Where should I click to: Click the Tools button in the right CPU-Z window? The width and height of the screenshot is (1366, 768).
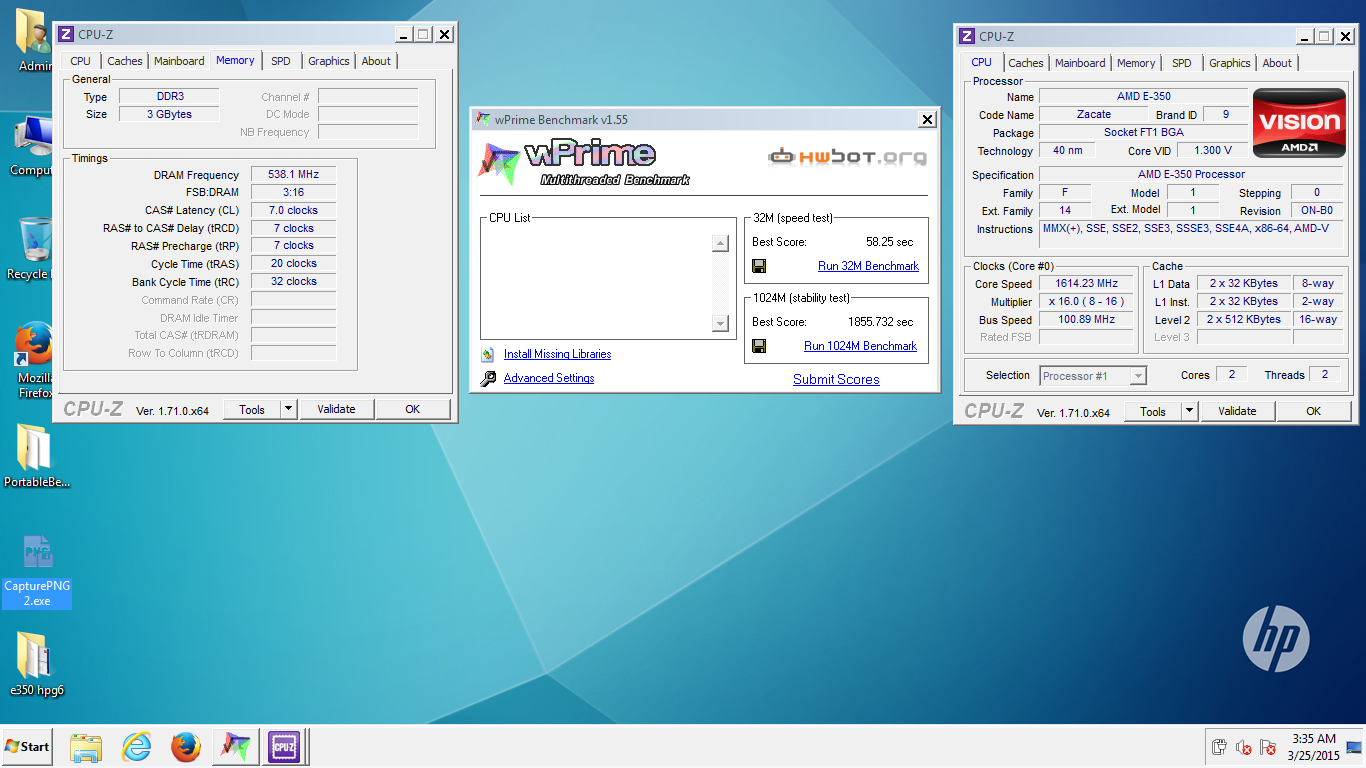[x=1153, y=411]
